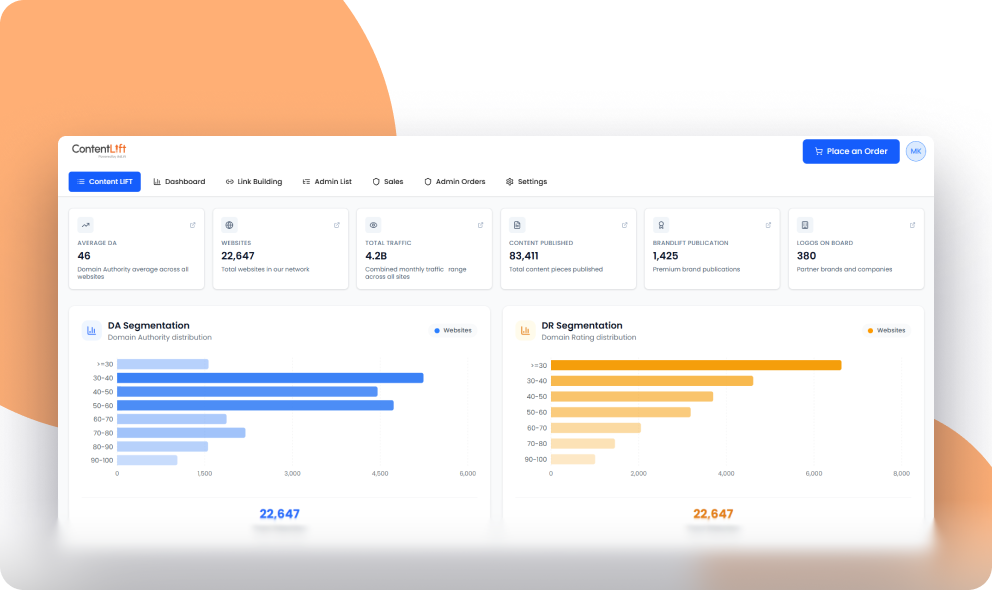Viewport: 992px width, 590px height.
Task: Click the Websites globe icon
Action: [230, 225]
